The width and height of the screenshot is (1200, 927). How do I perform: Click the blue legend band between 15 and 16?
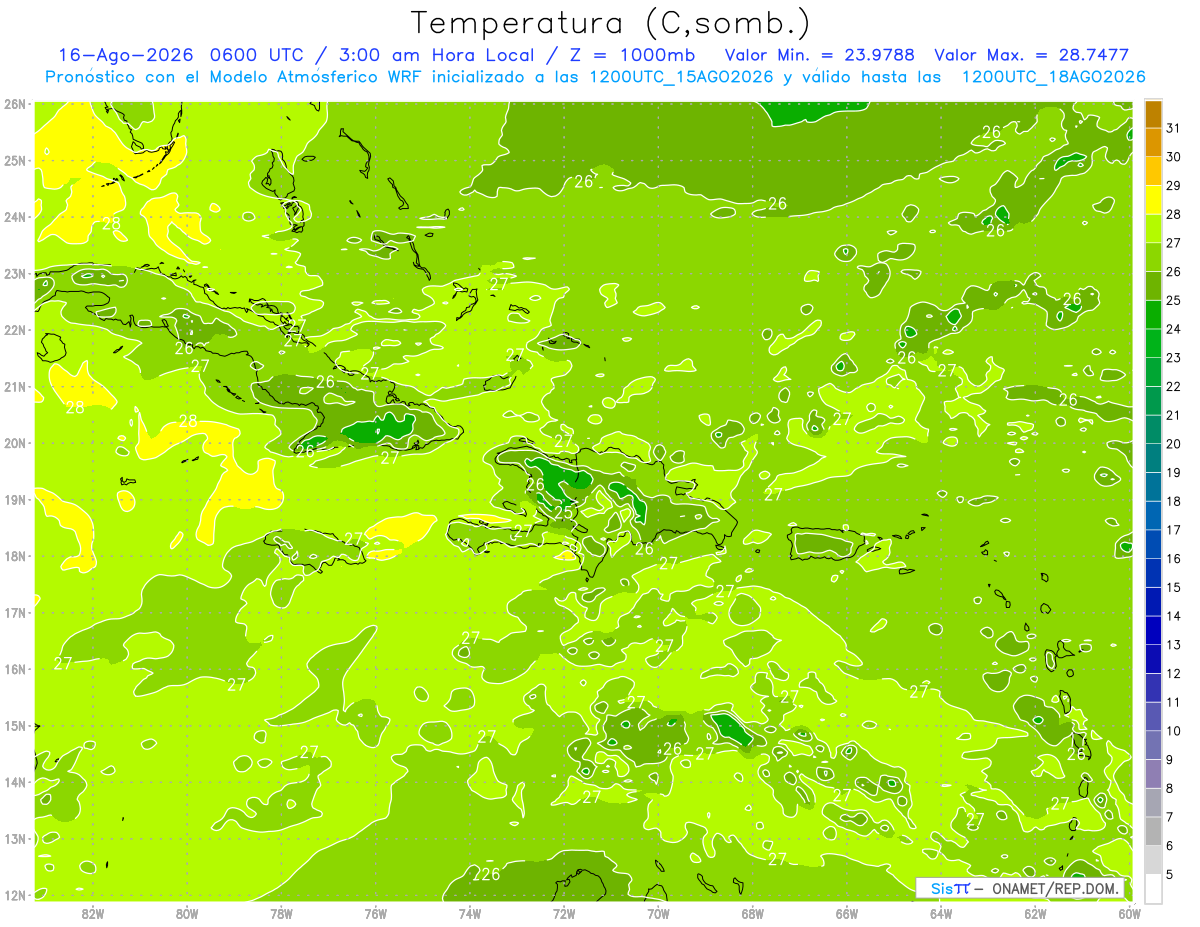pyautogui.click(x=1153, y=572)
